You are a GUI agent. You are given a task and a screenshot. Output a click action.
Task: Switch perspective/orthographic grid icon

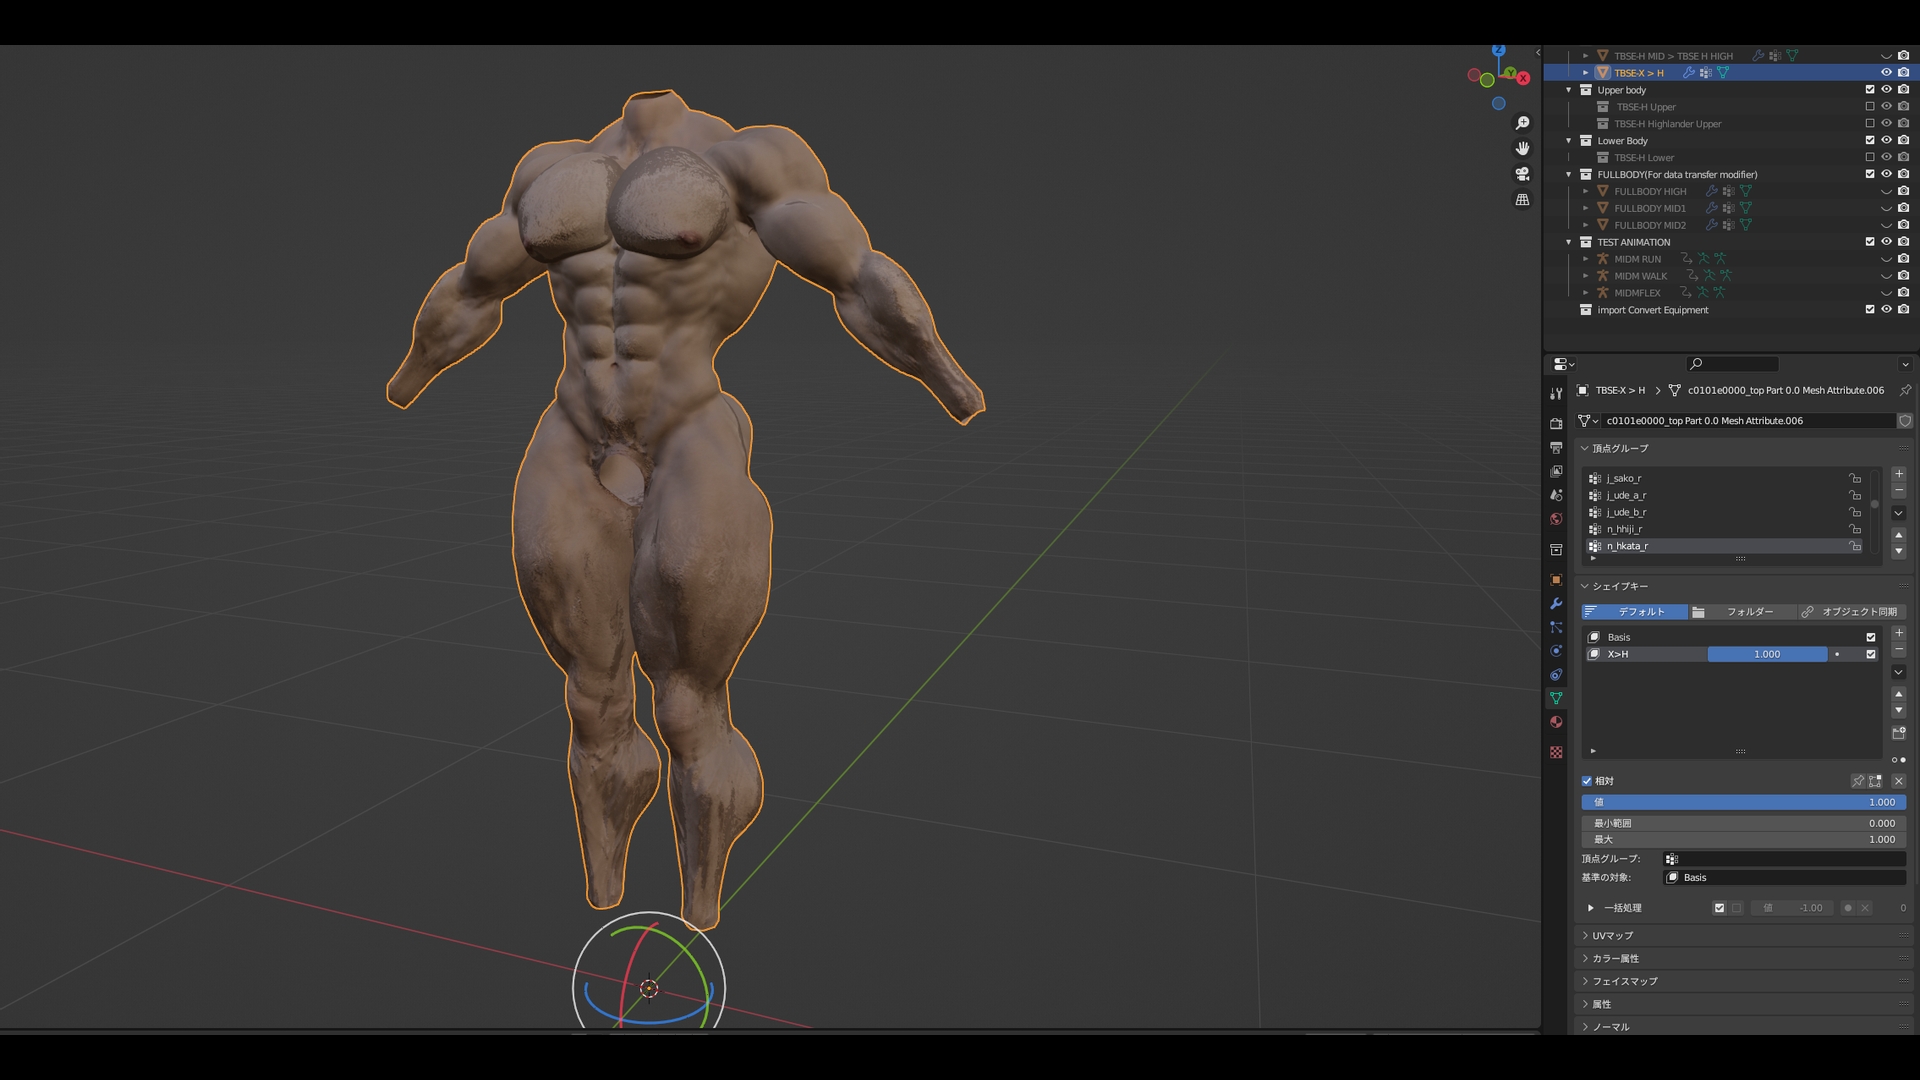(x=1522, y=200)
